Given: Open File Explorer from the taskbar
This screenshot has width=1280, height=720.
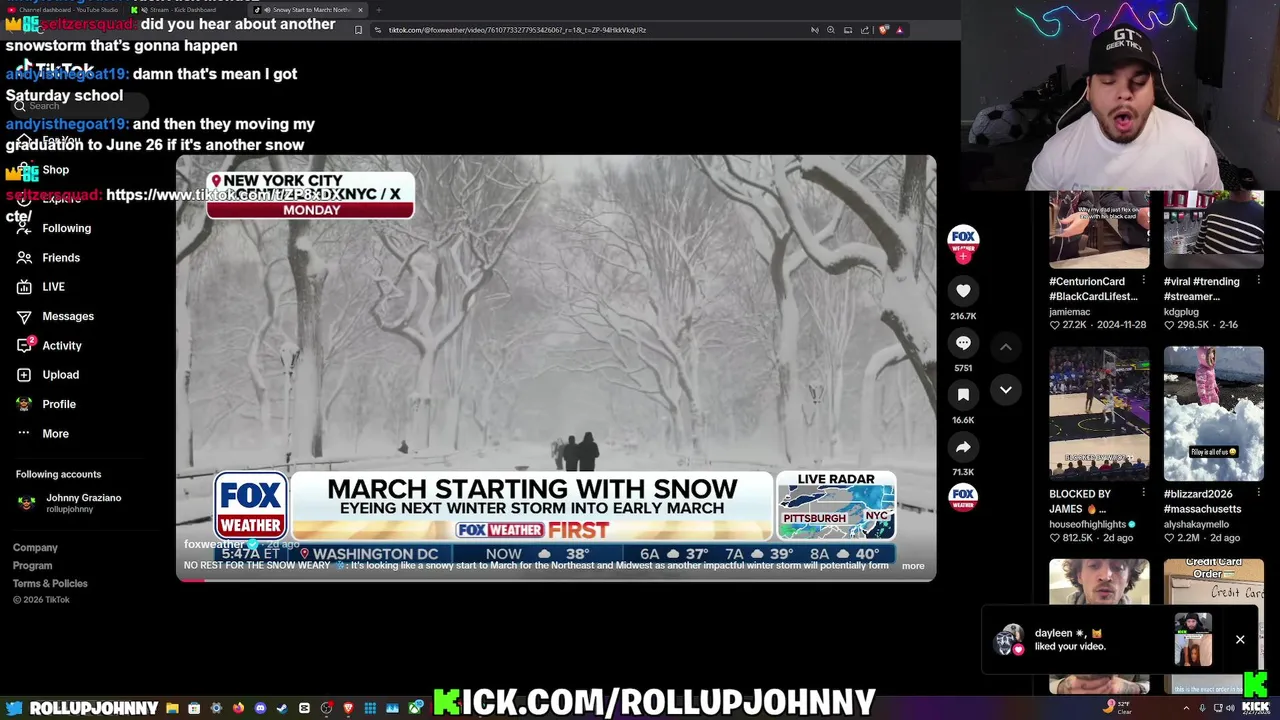Looking at the screenshot, I should click(x=172, y=708).
